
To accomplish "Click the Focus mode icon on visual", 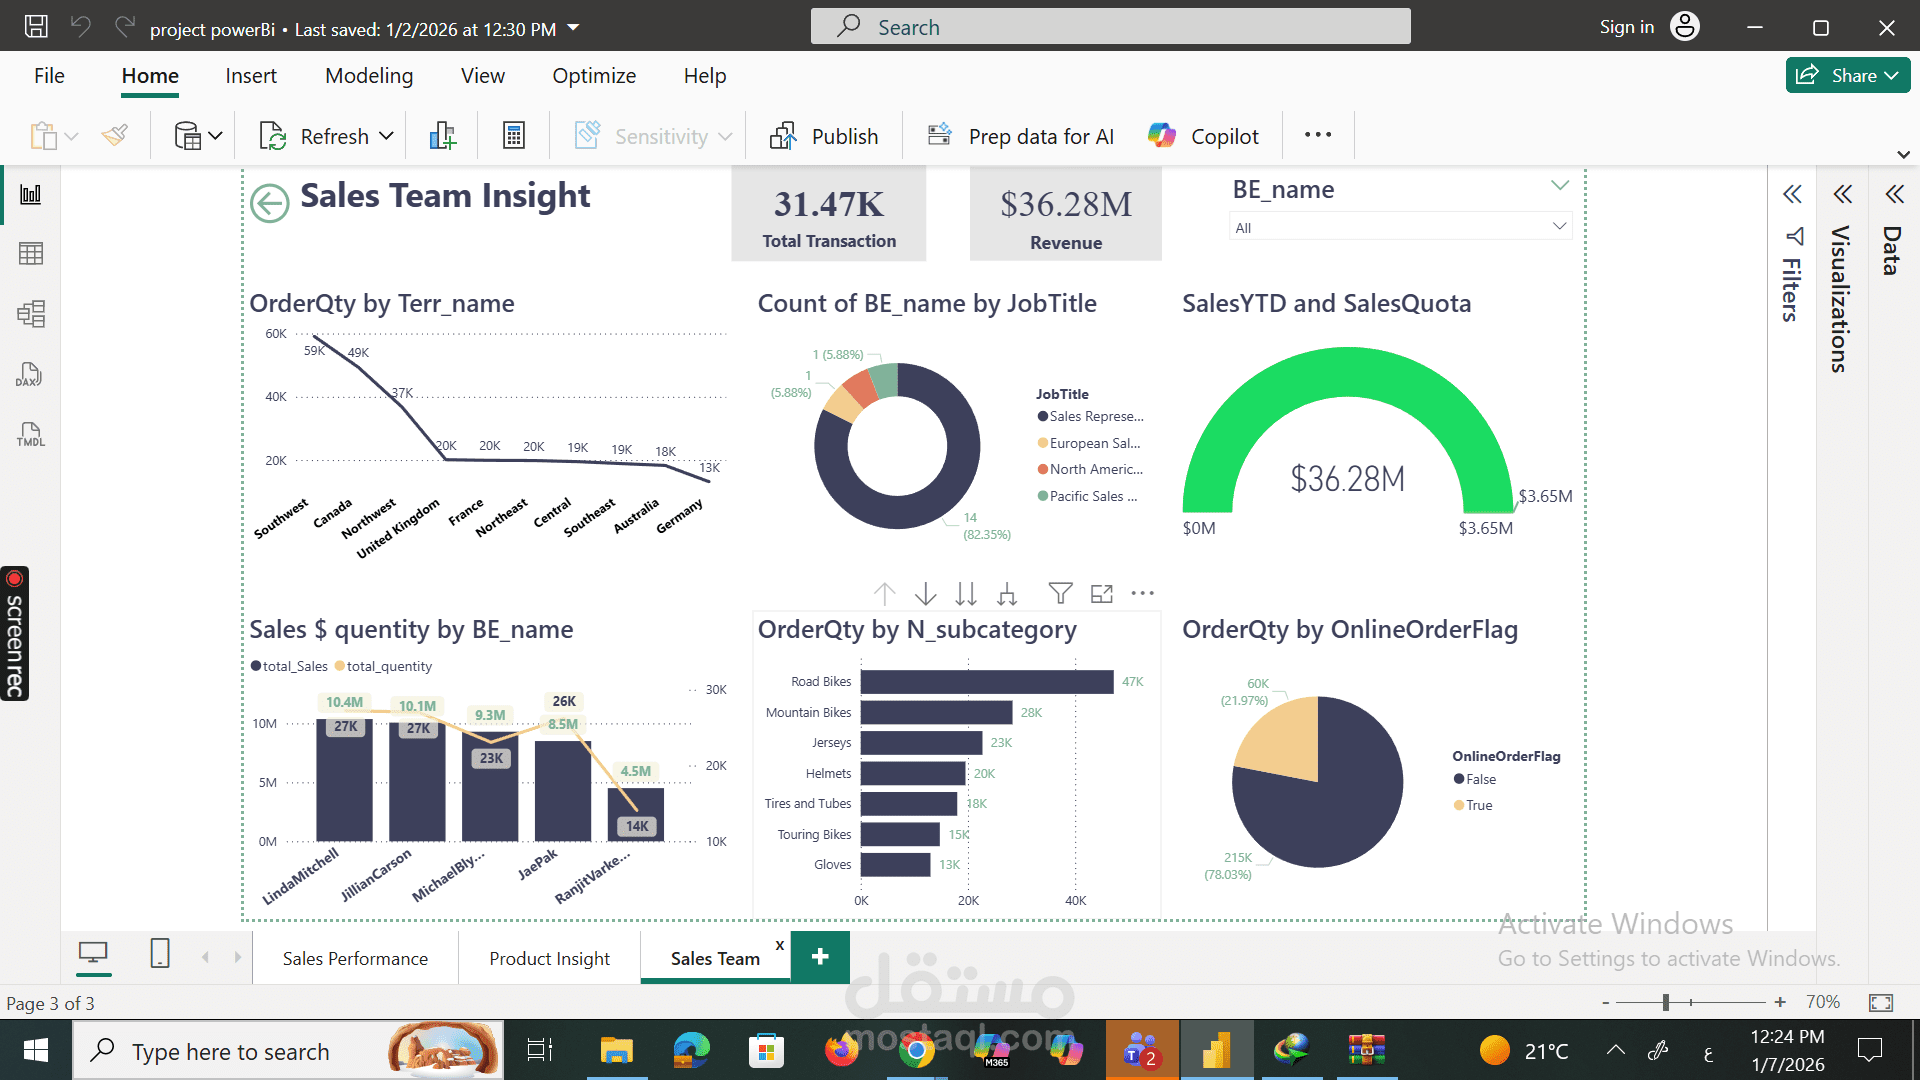I will pyautogui.click(x=1101, y=594).
